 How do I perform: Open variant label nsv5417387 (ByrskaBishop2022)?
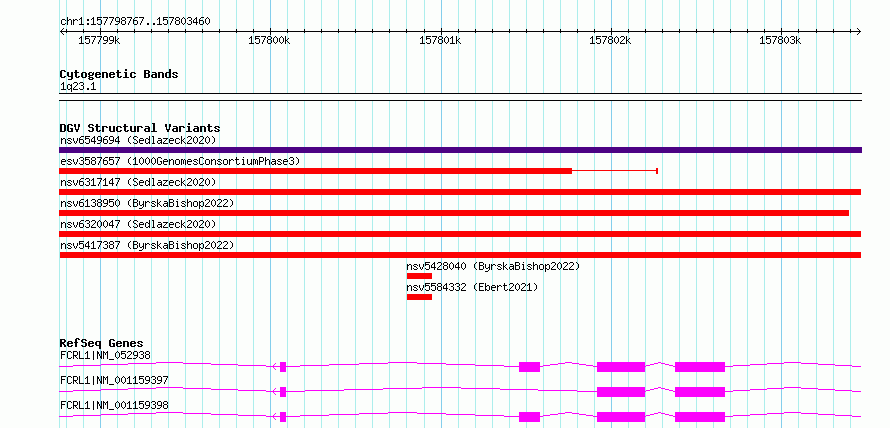pos(147,245)
